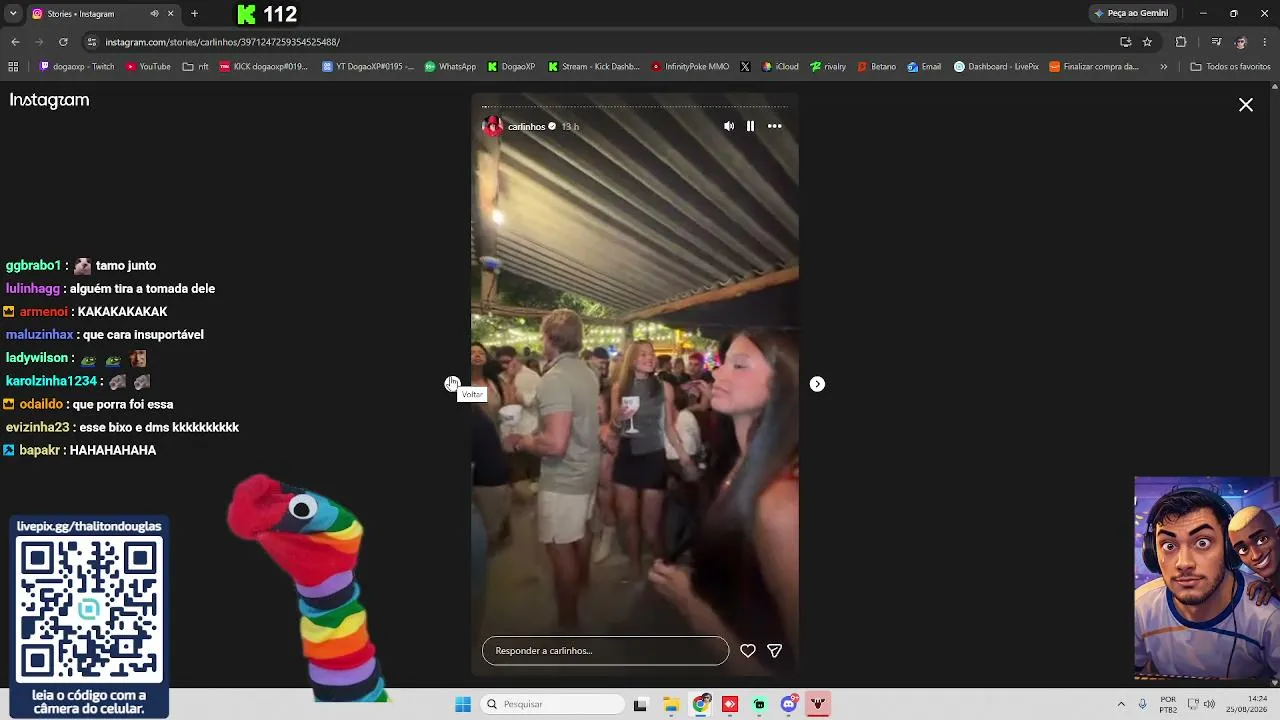Bookmark this page with the star
Viewport: 1280px width, 720px height.
point(1147,42)
